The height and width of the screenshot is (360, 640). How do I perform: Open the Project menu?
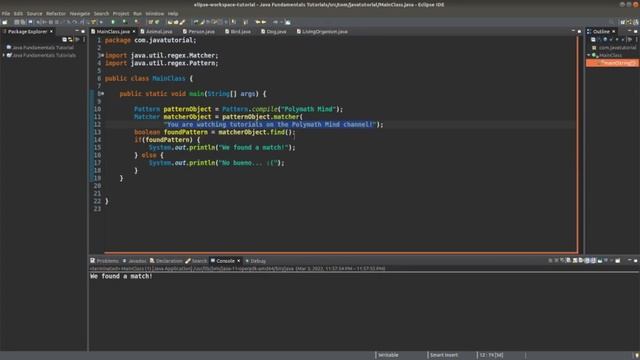coord(121,13)
